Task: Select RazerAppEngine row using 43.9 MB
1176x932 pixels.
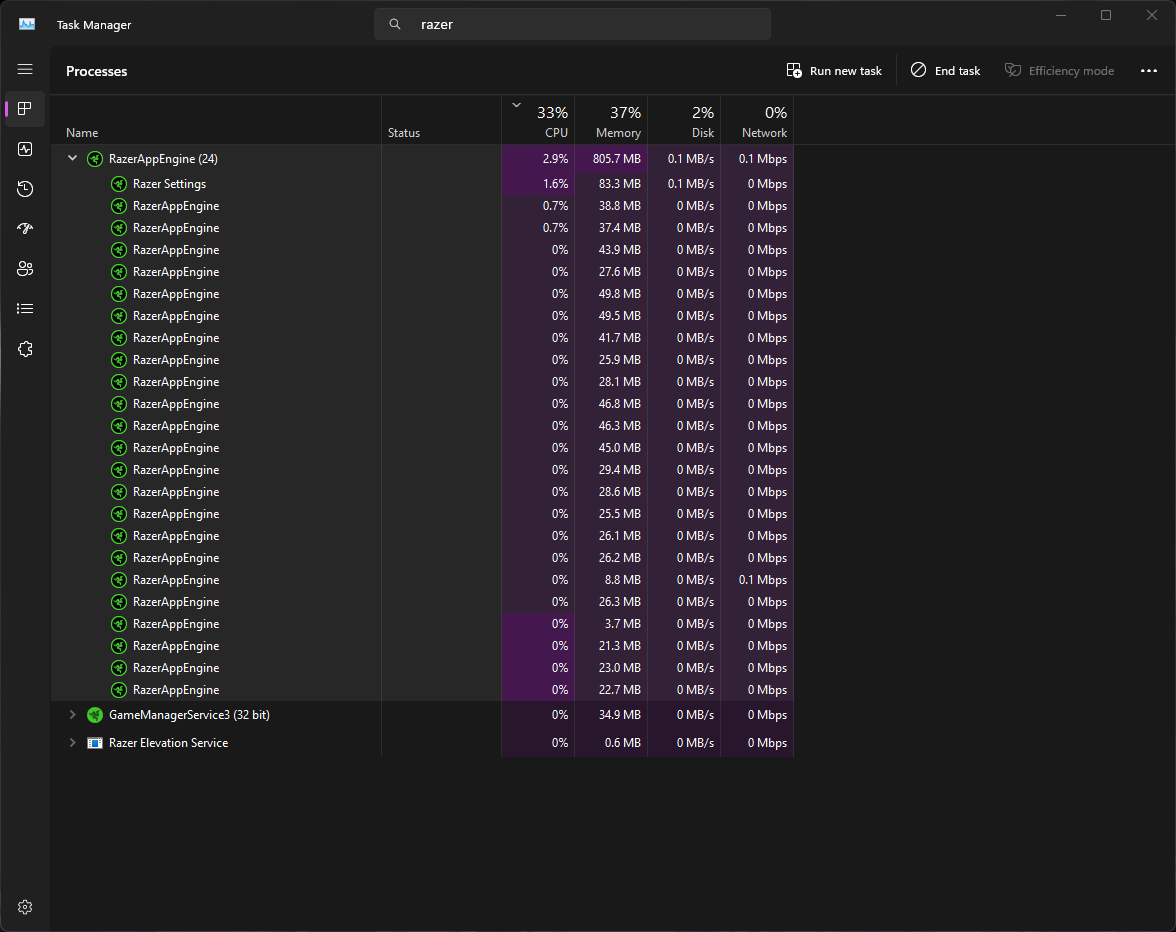Action: click(422, 250)
